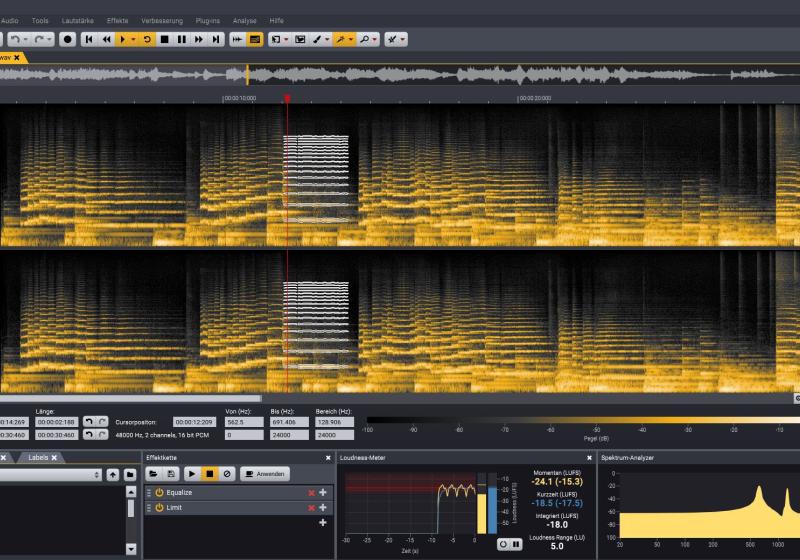The image size is (800, 560).
Task: Toggle loop playback icon
Action: 148,39
